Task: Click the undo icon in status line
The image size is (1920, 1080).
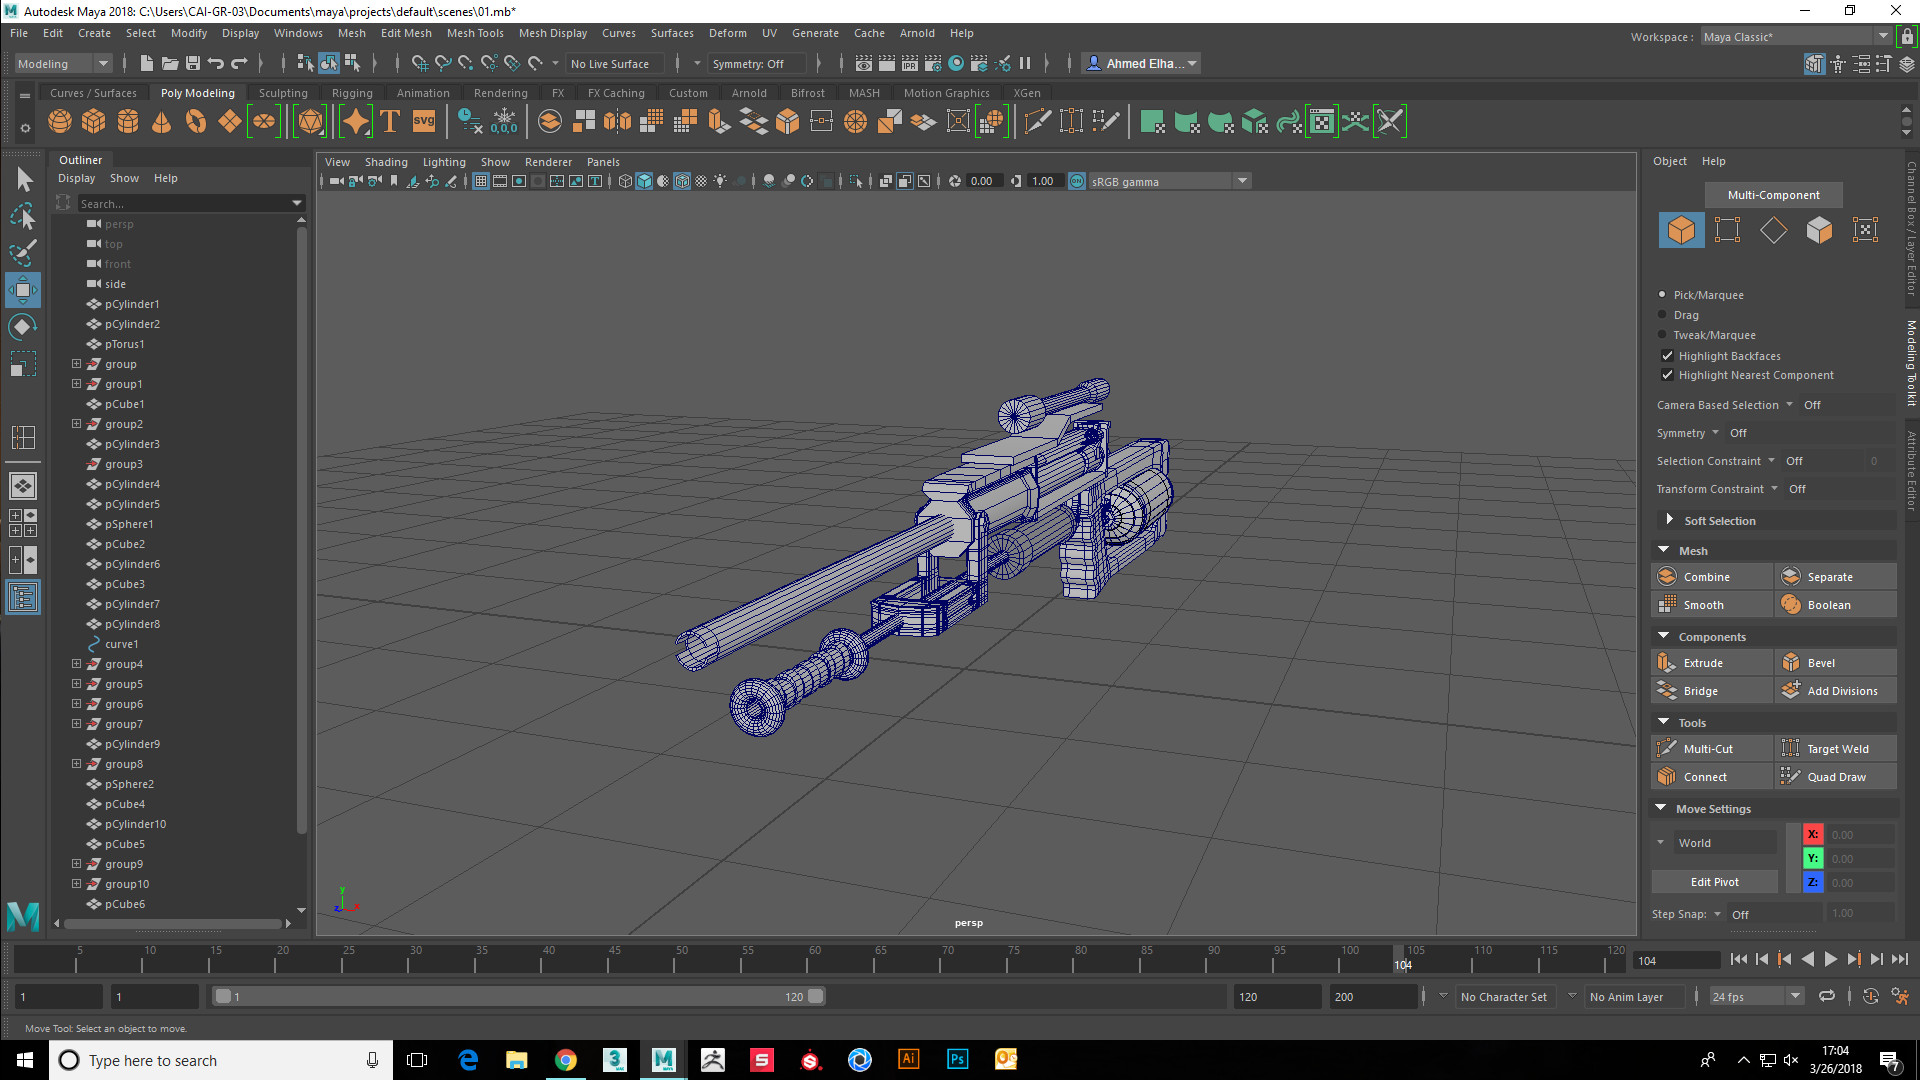Action: tap(216, 64)
